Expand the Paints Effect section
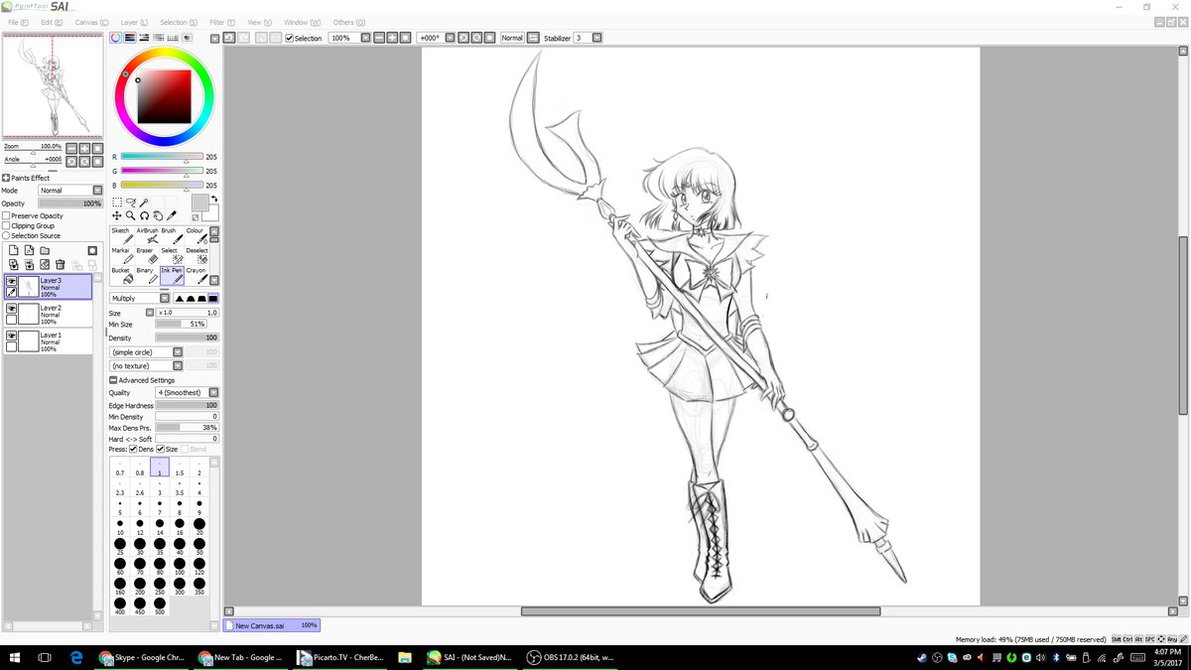 6,178
